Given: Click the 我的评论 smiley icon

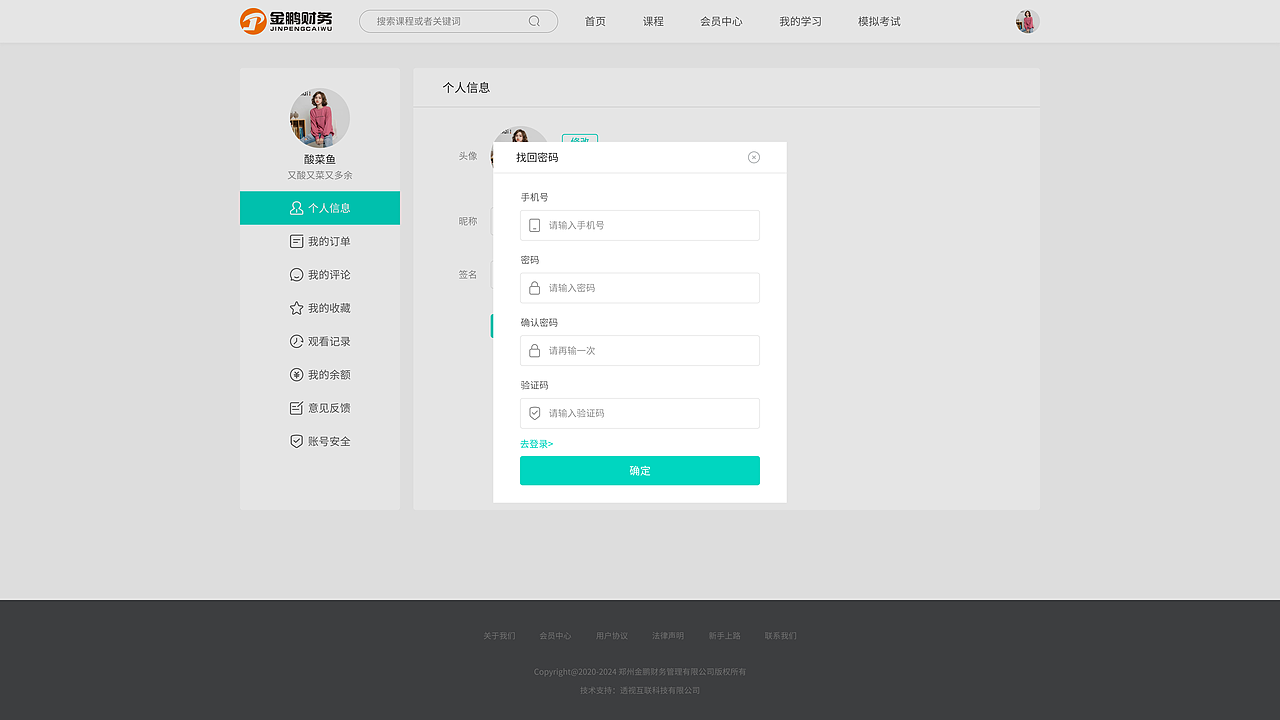Looking at the screenshot, I should tap(296, 275).
